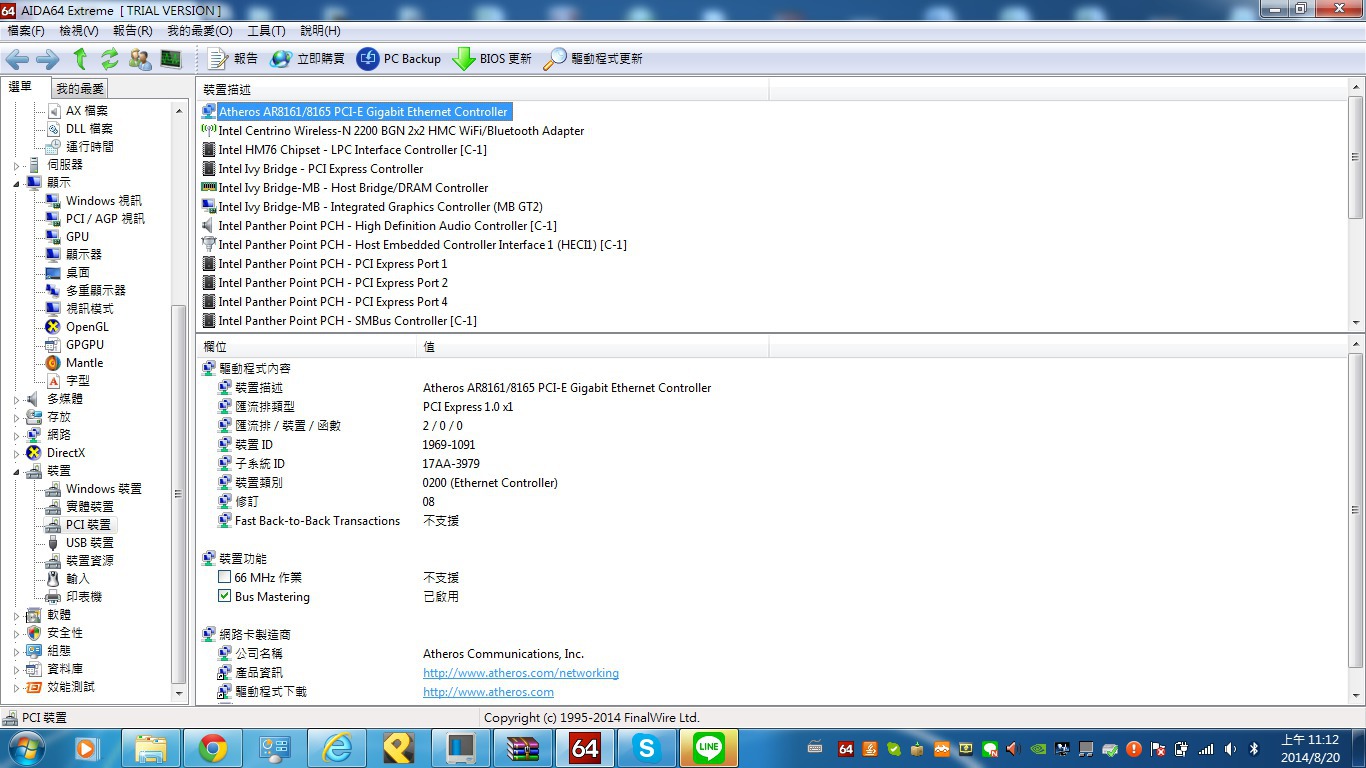Open PC Backup from the toolbar
This screenshot has width=1366, height=768.
click(399, 59)
